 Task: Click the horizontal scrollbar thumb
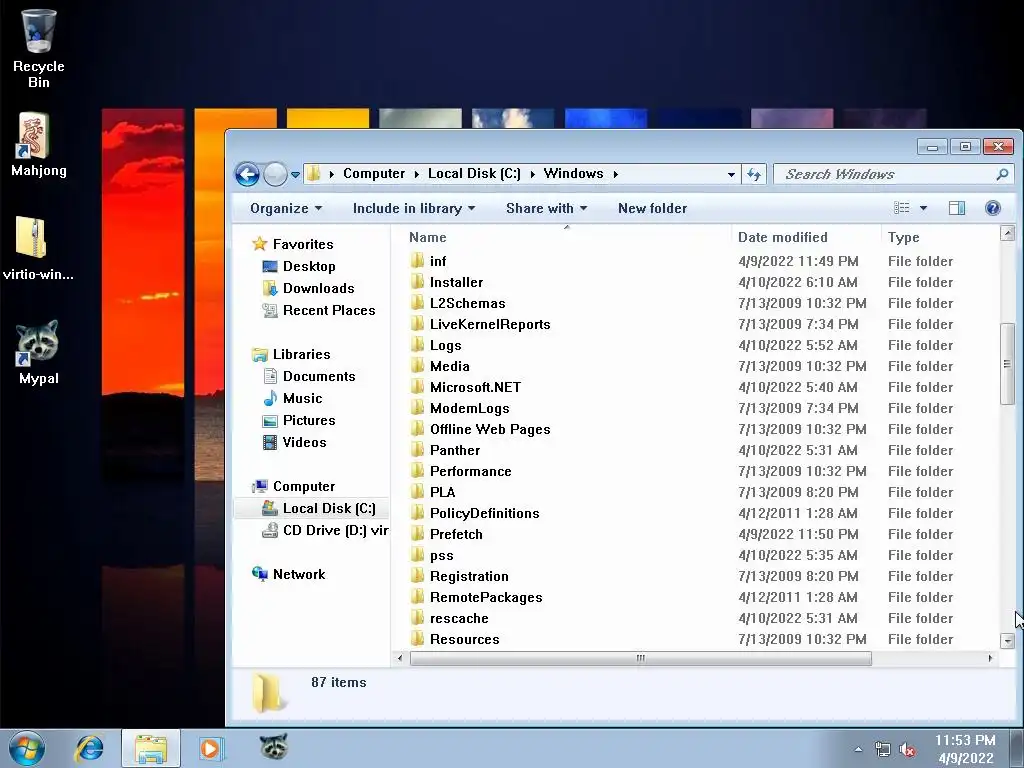[x=640, y=658]
